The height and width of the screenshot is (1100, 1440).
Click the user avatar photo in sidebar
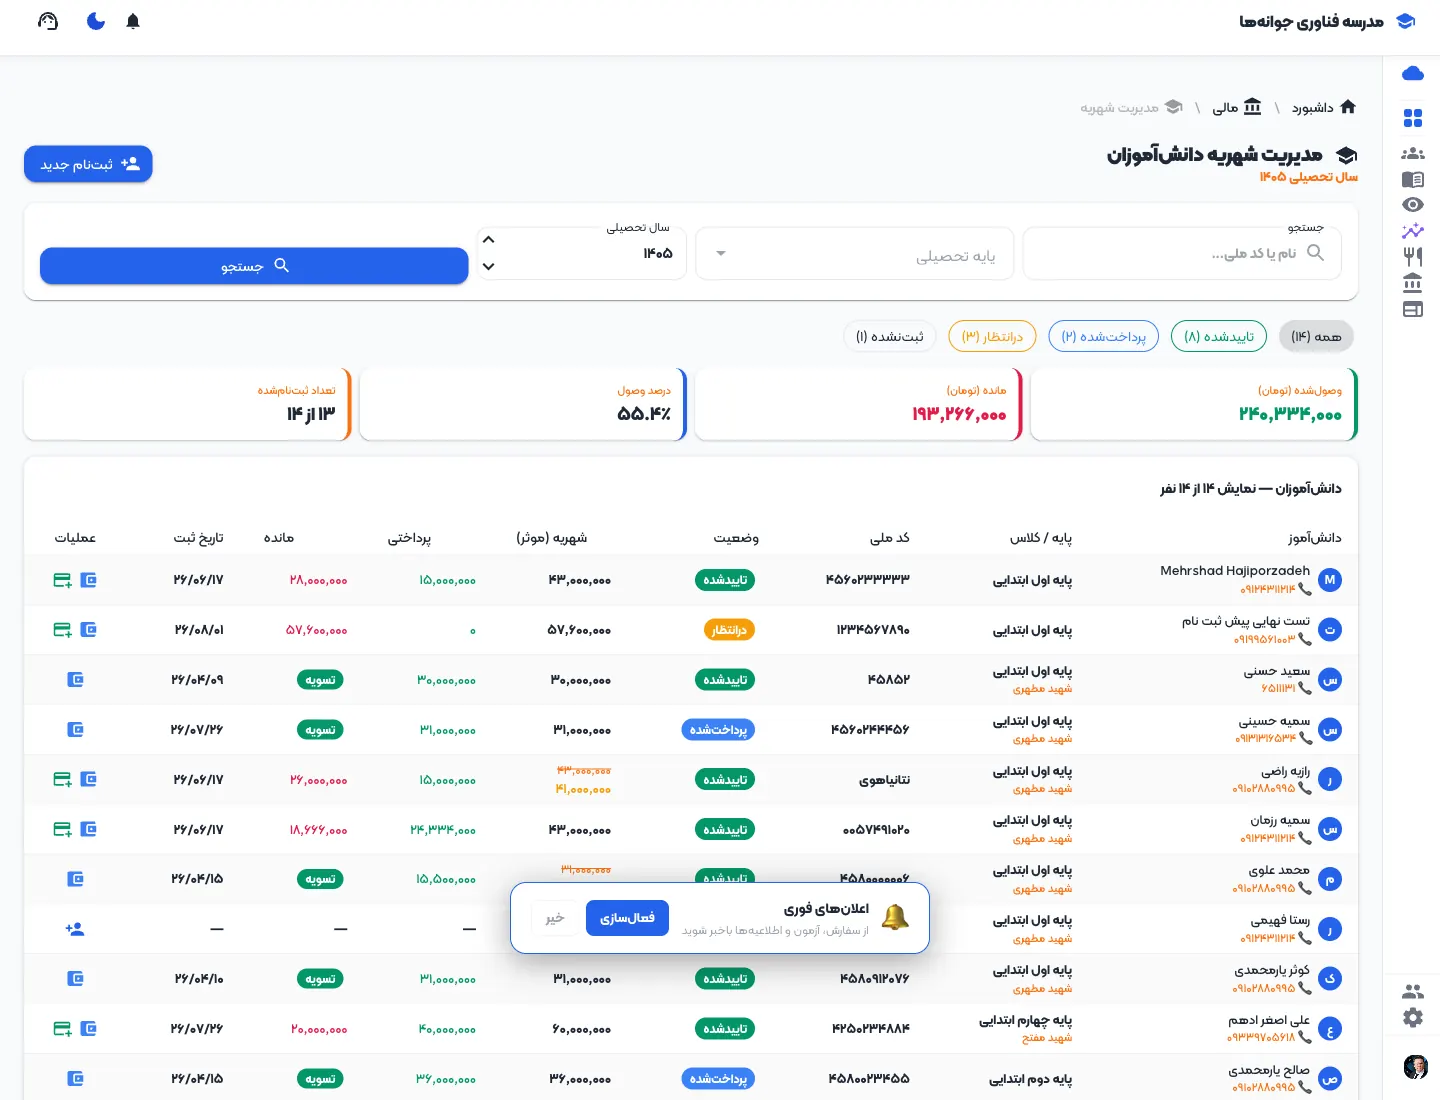coord(1415,1067)
